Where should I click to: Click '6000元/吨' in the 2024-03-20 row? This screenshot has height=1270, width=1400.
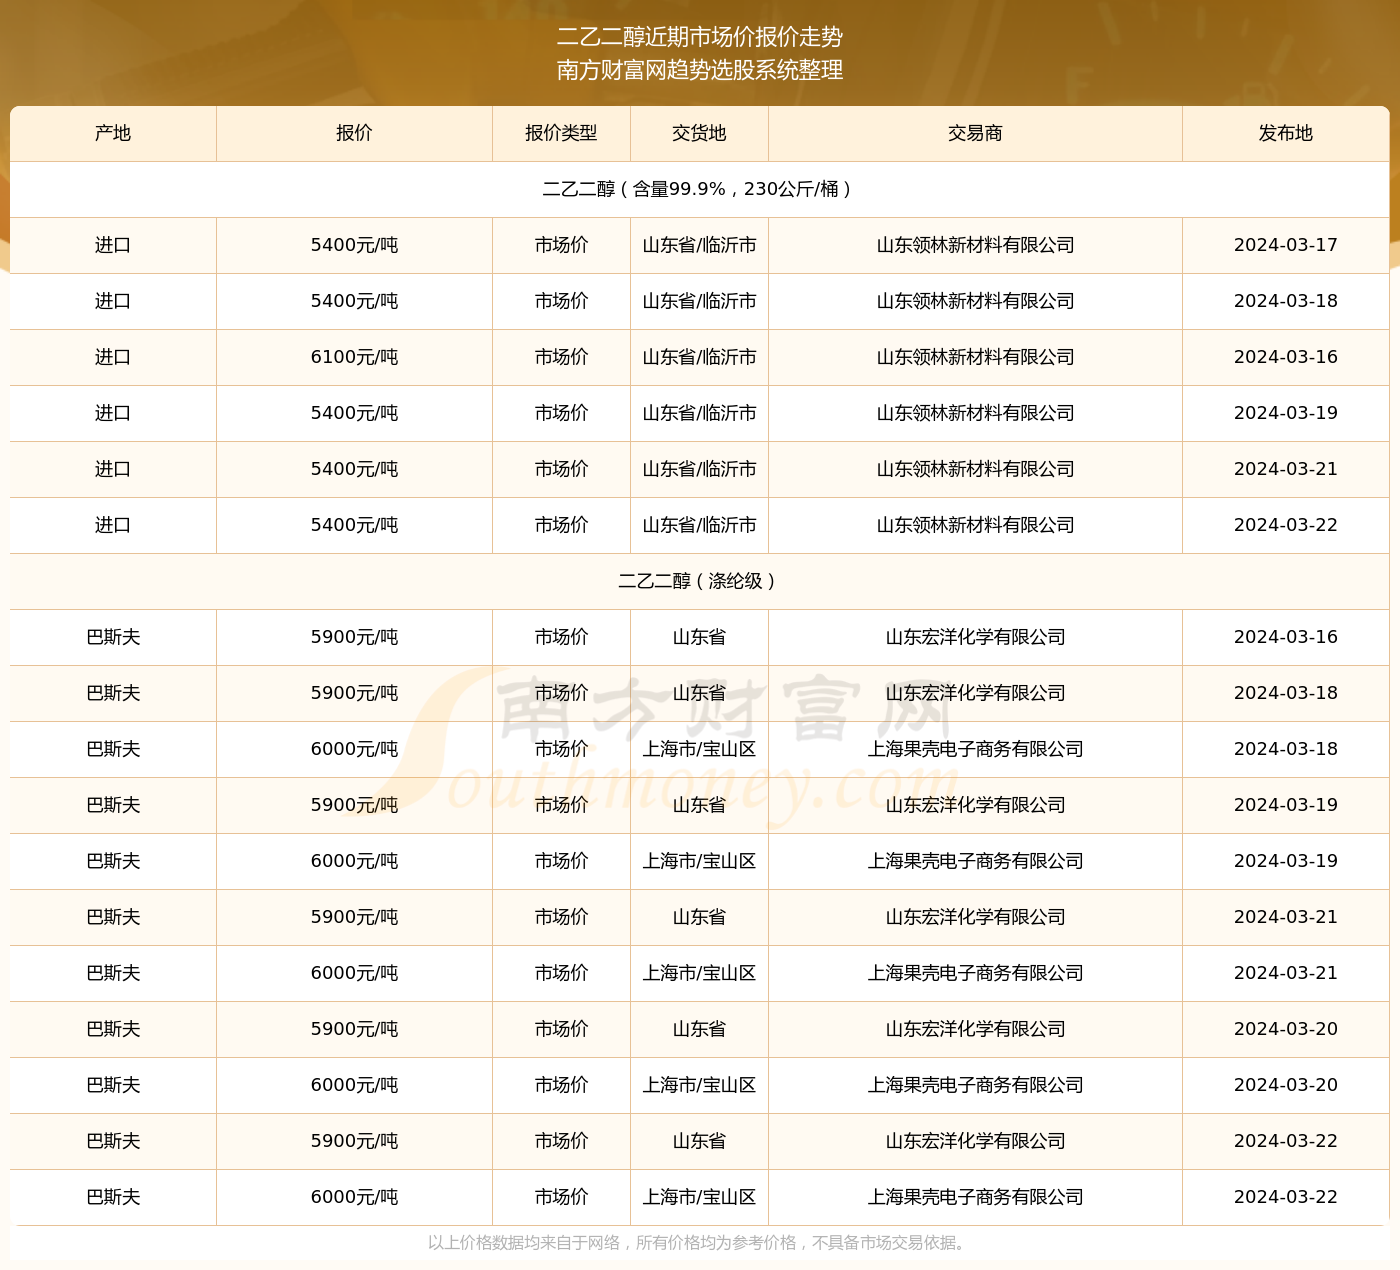point(354,1085)
